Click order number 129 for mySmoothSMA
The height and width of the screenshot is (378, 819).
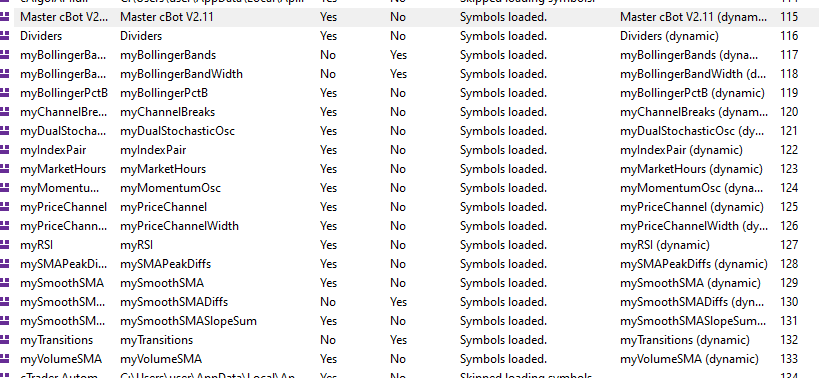pyautogui.click(x=789, y=284)
